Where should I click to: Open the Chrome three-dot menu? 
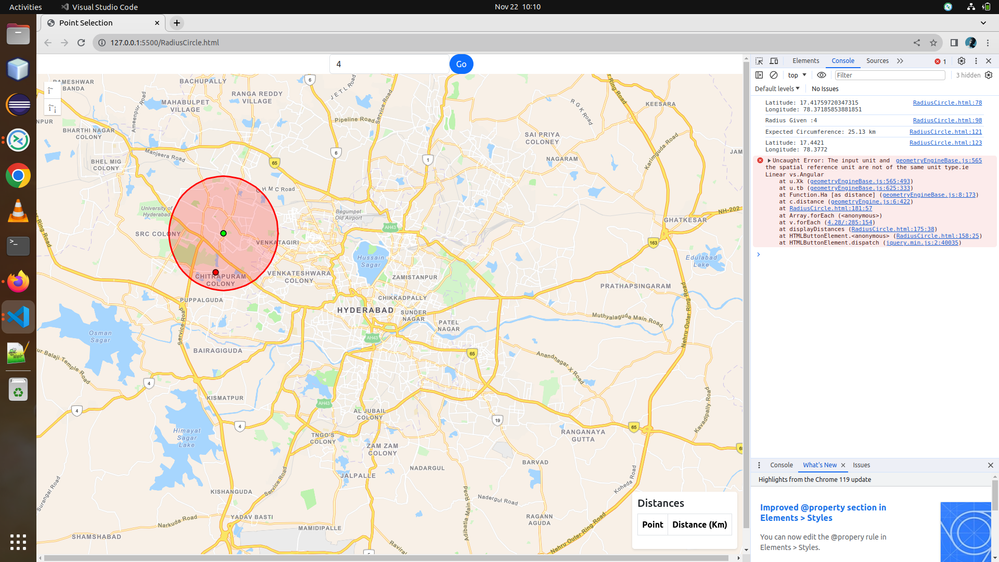click(988, 43)
